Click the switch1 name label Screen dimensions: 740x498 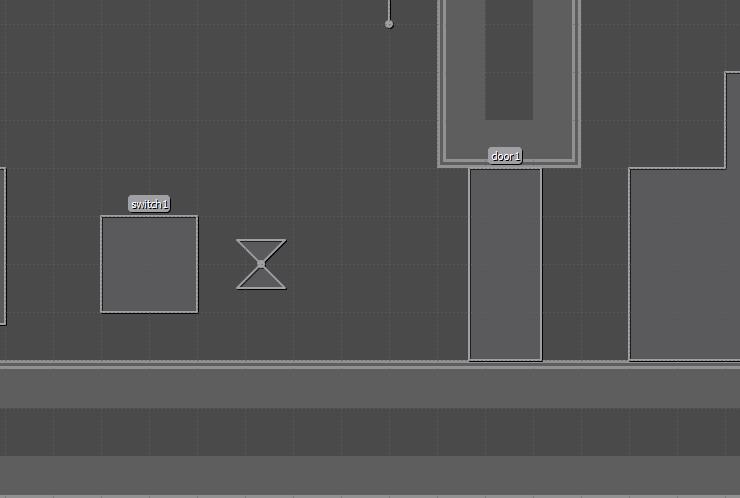click(x=149, y=204)
